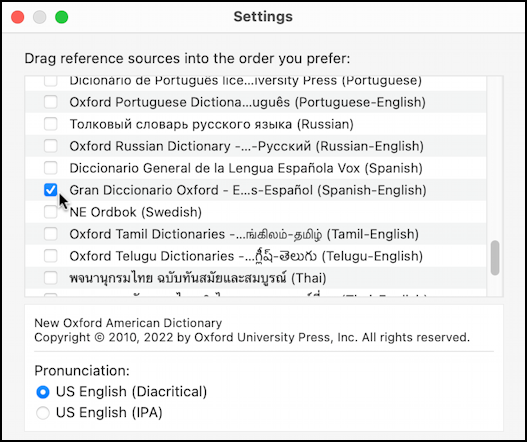Select the 'Gran Diccionario Oxford' row label
The width and height of the screenshot is (527, 442).
pyautogui.click(x=248, y=190)
